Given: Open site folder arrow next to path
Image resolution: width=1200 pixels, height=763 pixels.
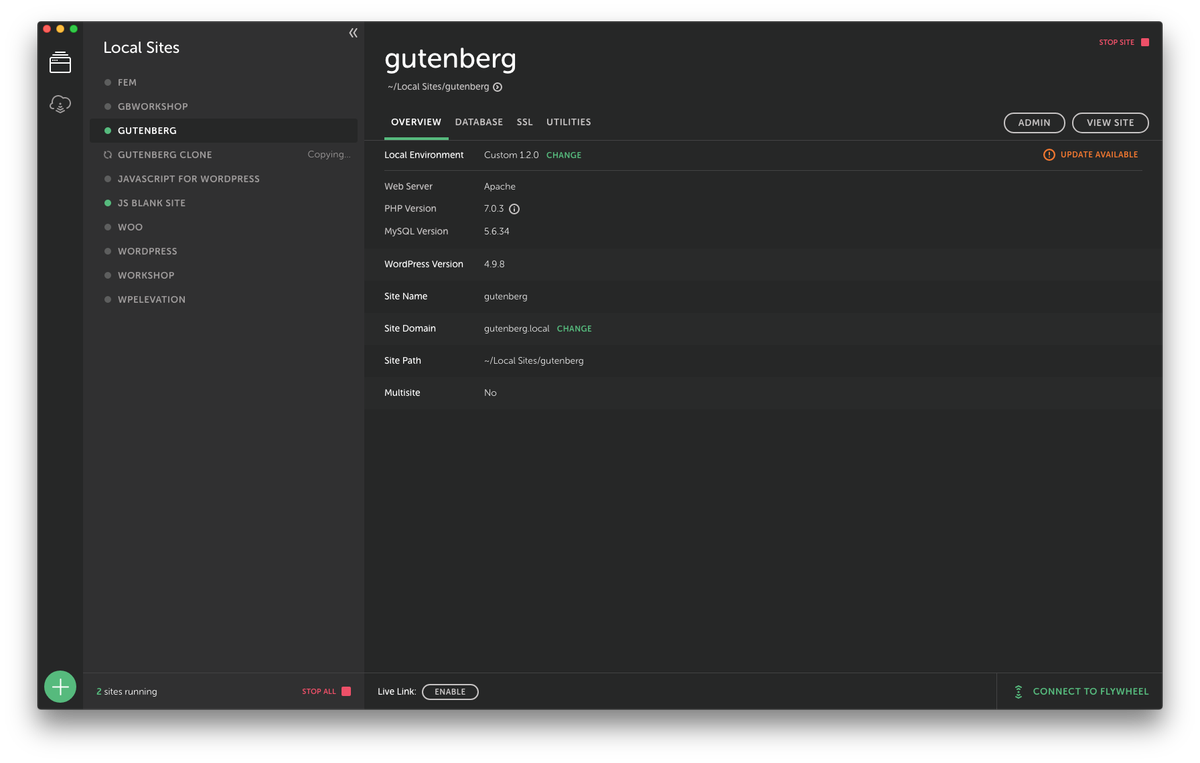Looking at the screenshot, I should click(x=497, y=87).
